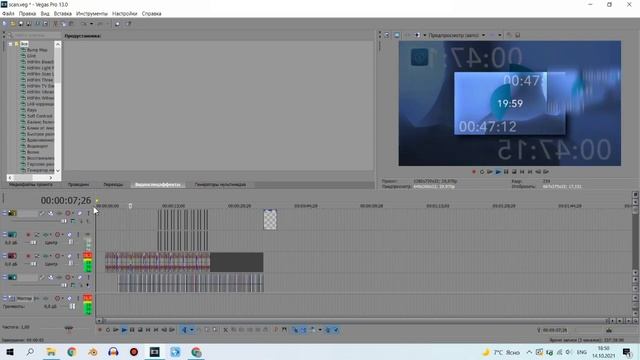
Task: Mute the second audio track
Action: [x=70, y=256]
